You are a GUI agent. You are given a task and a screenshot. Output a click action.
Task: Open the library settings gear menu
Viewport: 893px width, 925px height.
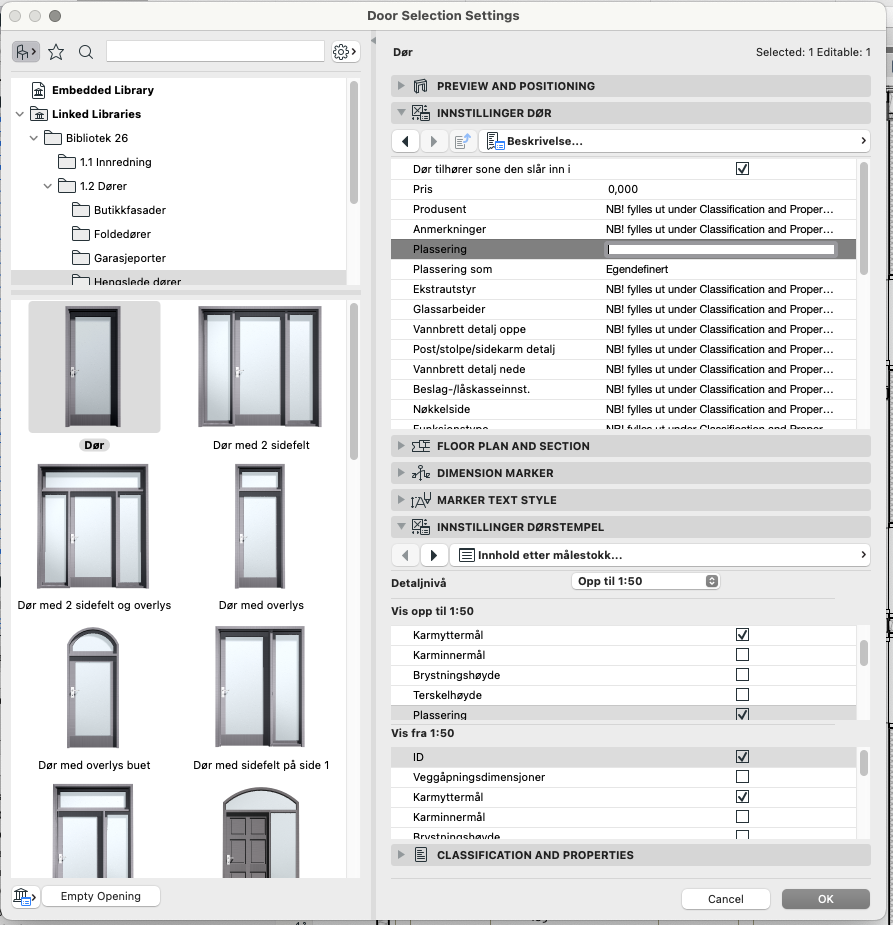tap(345, 52)
